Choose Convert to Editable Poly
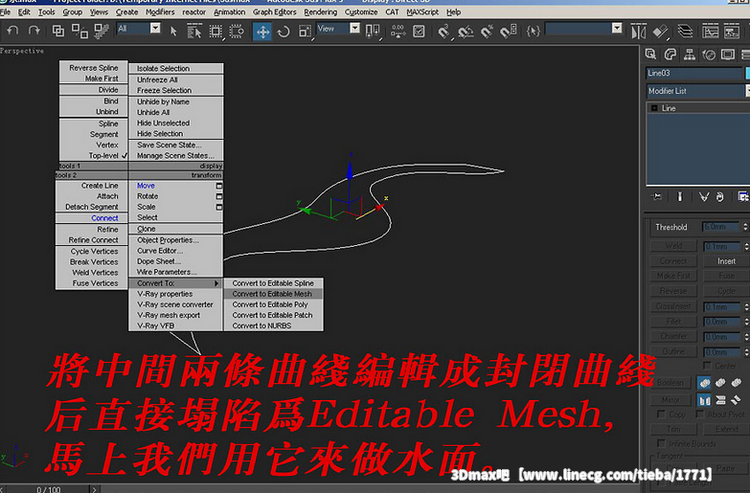 273,304
